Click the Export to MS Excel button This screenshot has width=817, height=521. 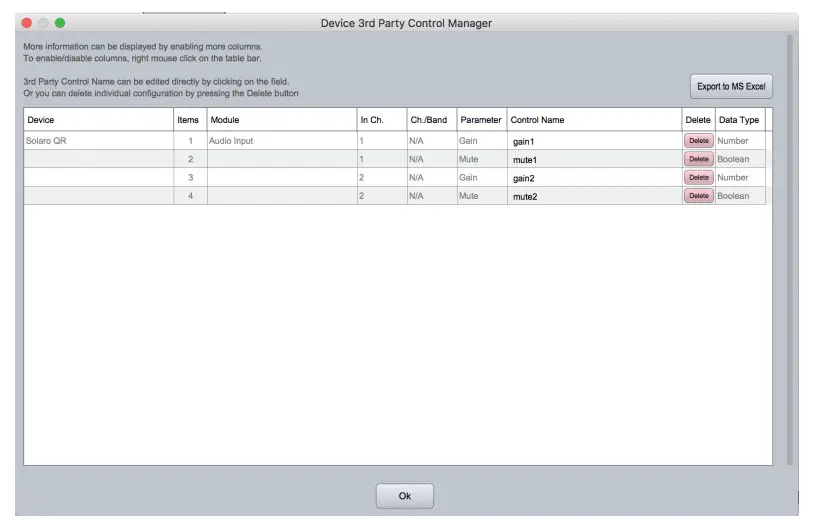[x=731, y=86]
